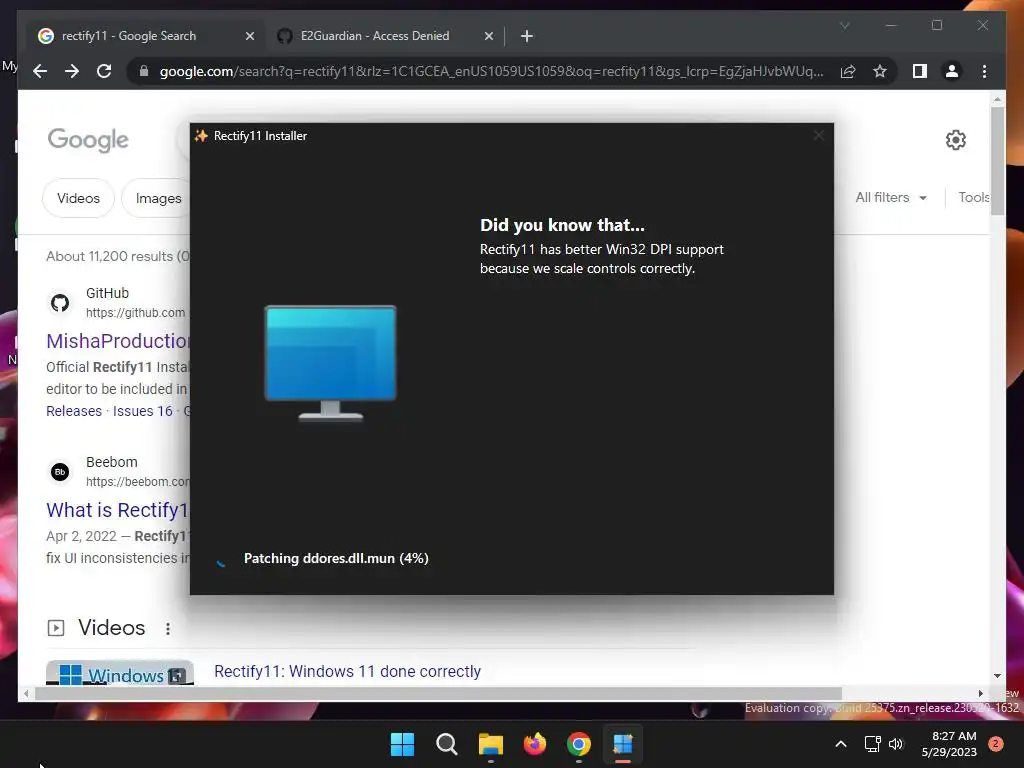Click the horizontal page scrollbar

point(438,694)
